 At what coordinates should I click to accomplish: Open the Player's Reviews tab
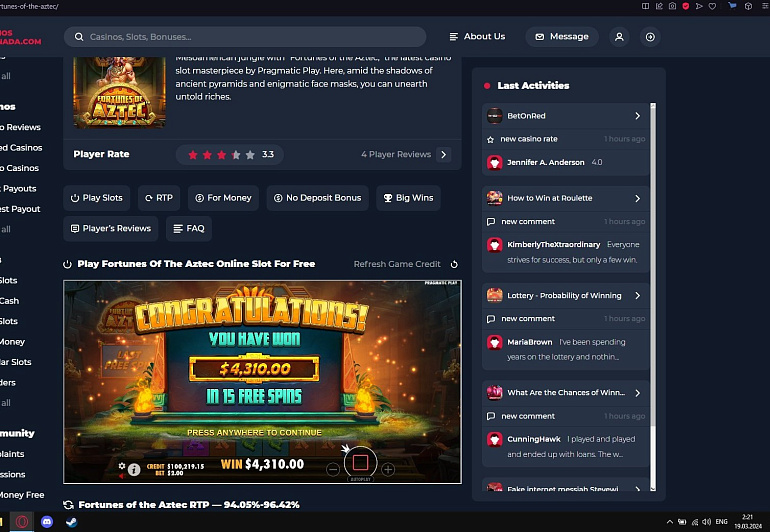110,228
